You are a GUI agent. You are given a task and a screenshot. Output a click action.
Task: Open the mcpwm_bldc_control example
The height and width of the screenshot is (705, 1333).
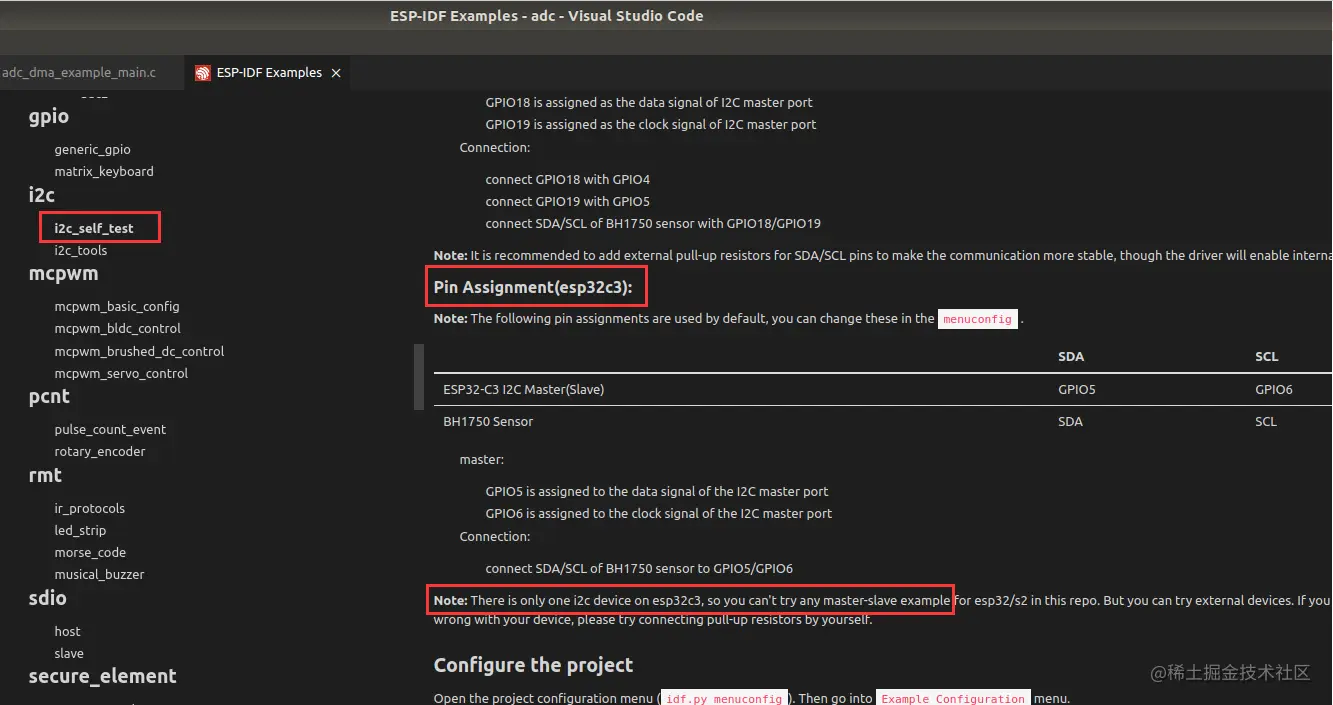[x=118, y=328]
